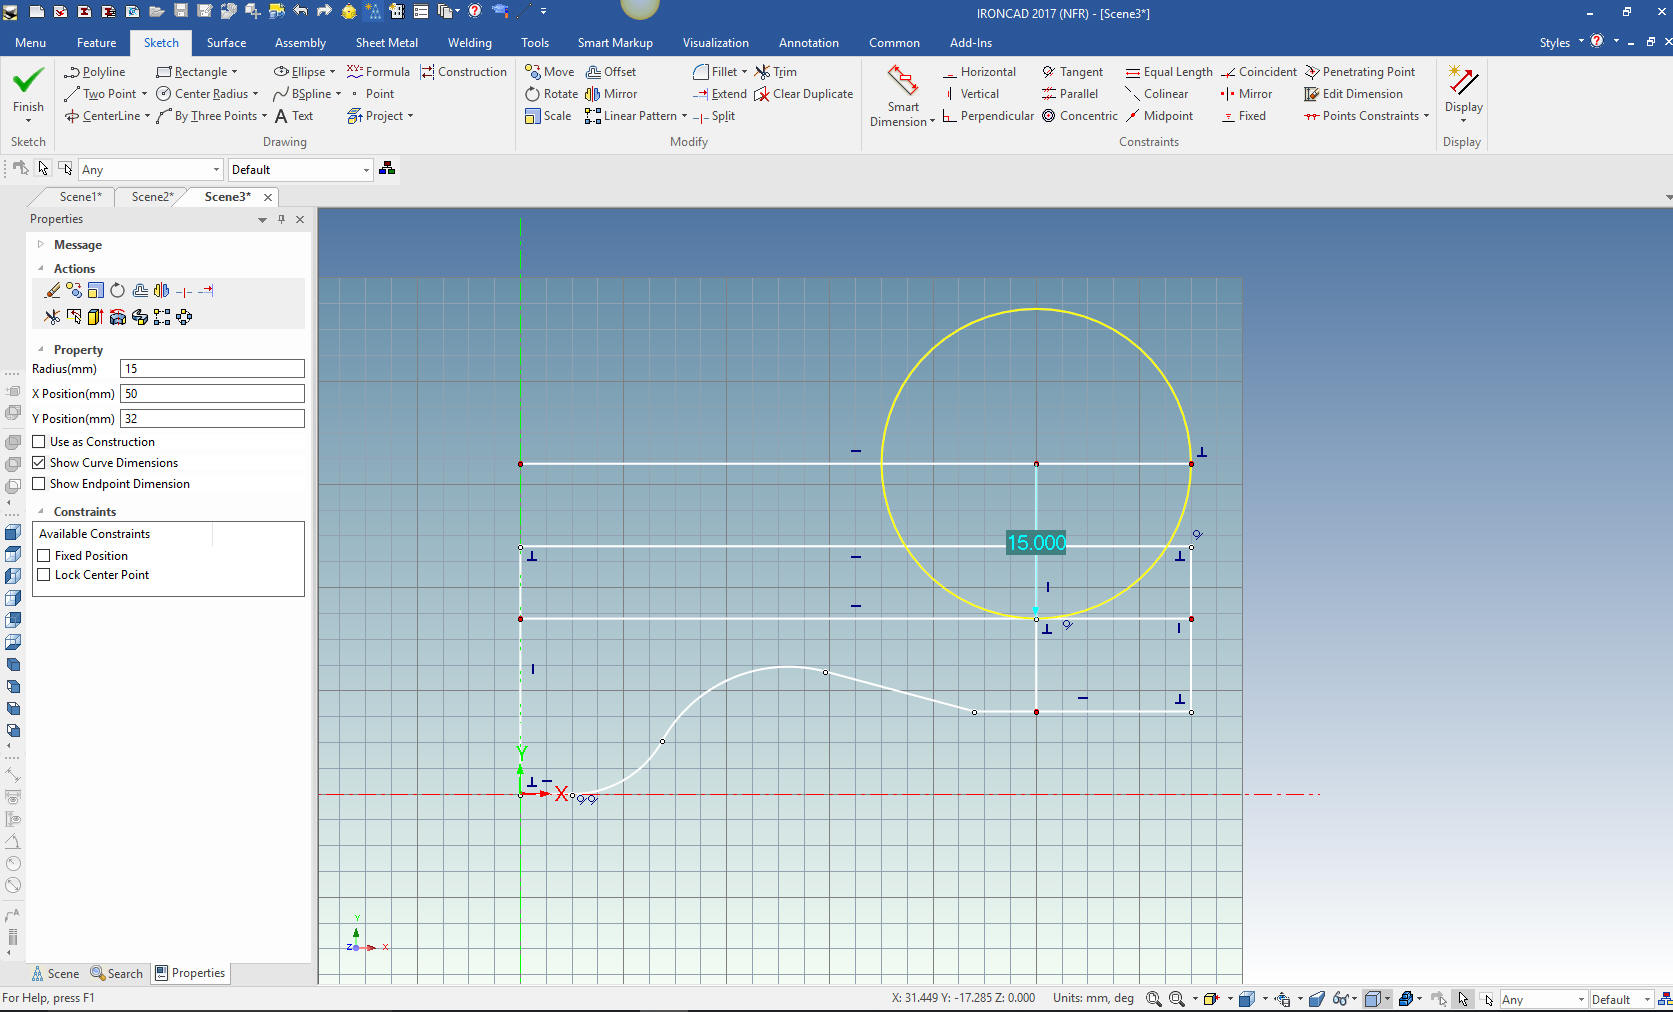The height and width of the screenshot is (1012, 1673).
Task: Close the Scene3 document tab
Action: [268, 198]
